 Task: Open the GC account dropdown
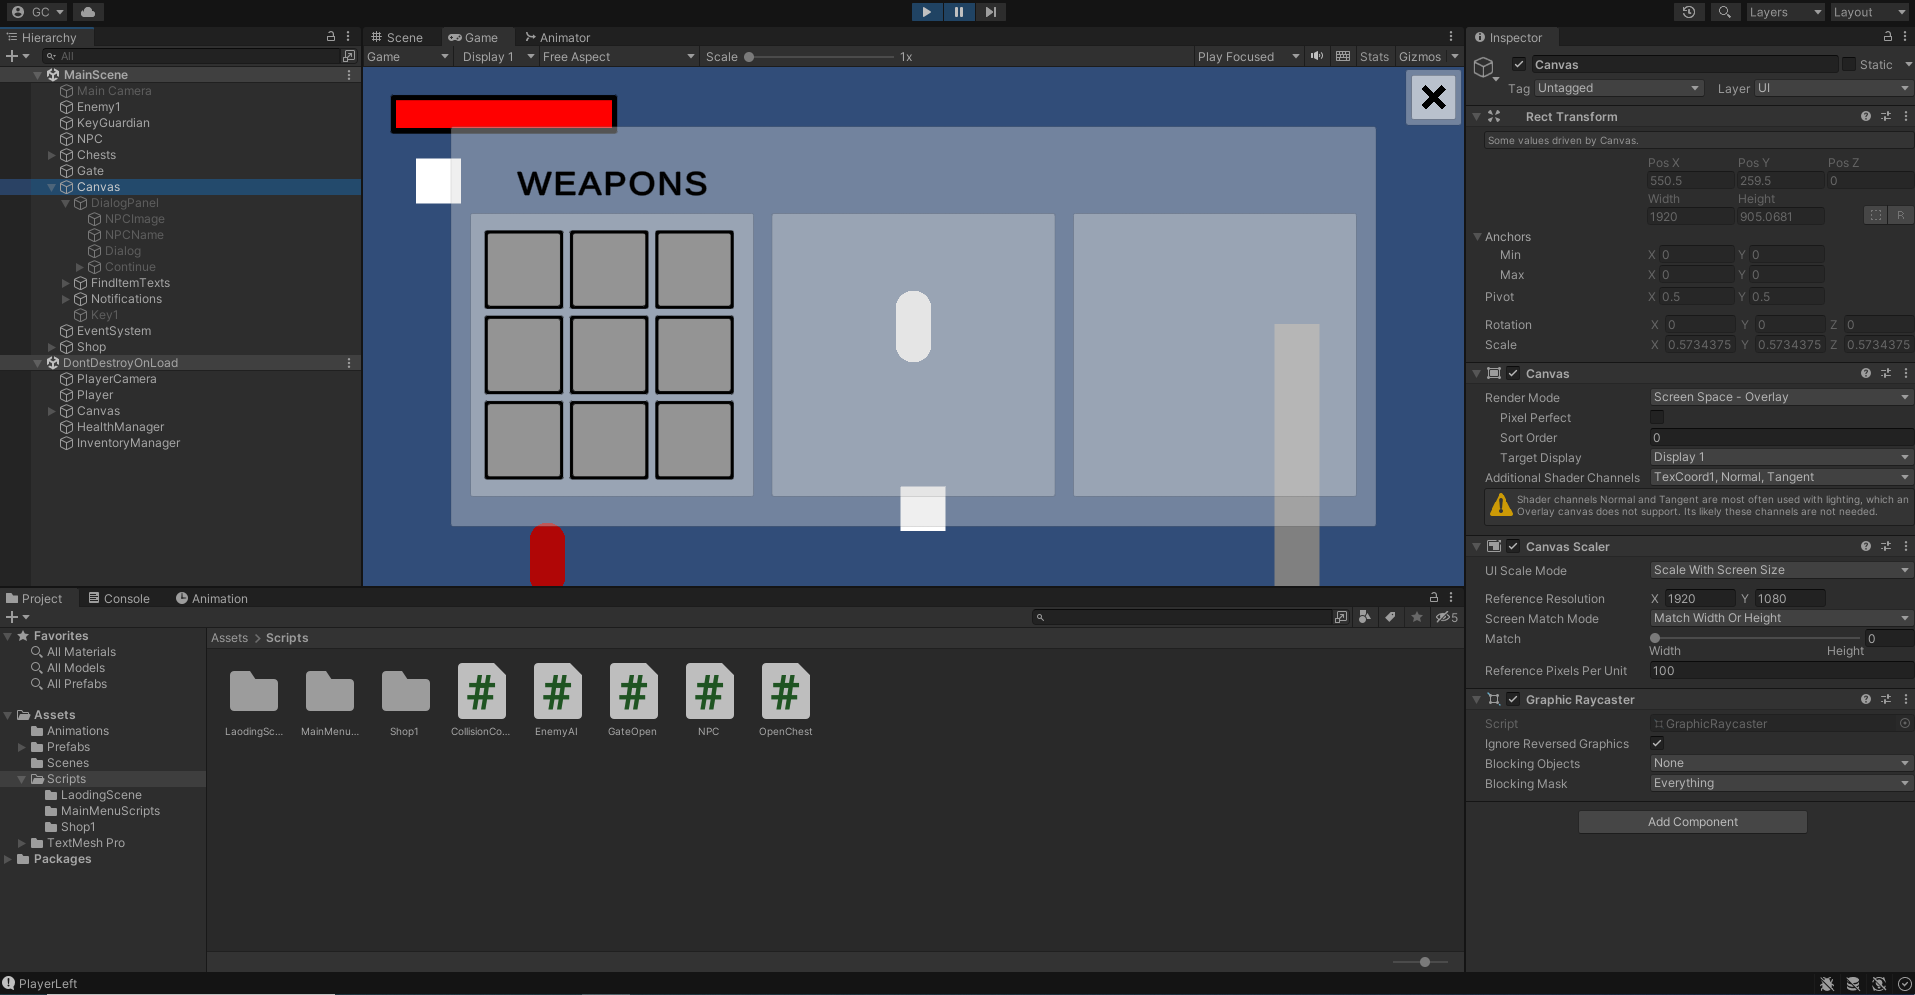click(38, 12)
